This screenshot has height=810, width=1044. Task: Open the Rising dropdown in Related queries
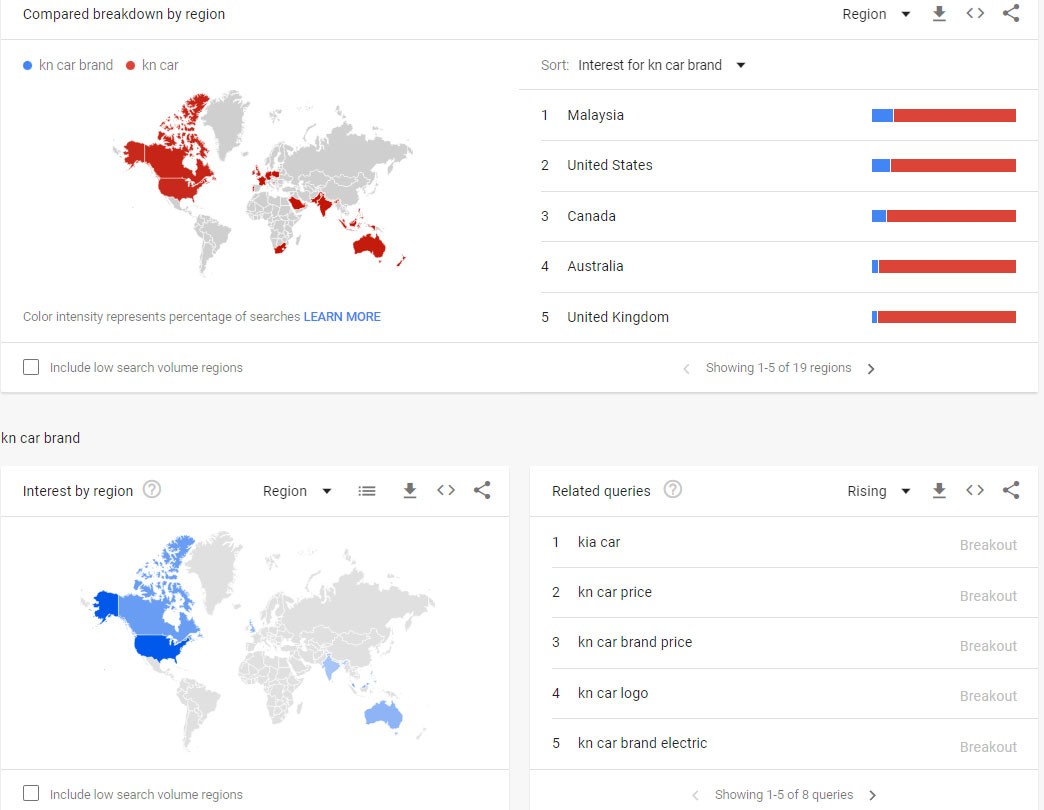pos(879,491)
